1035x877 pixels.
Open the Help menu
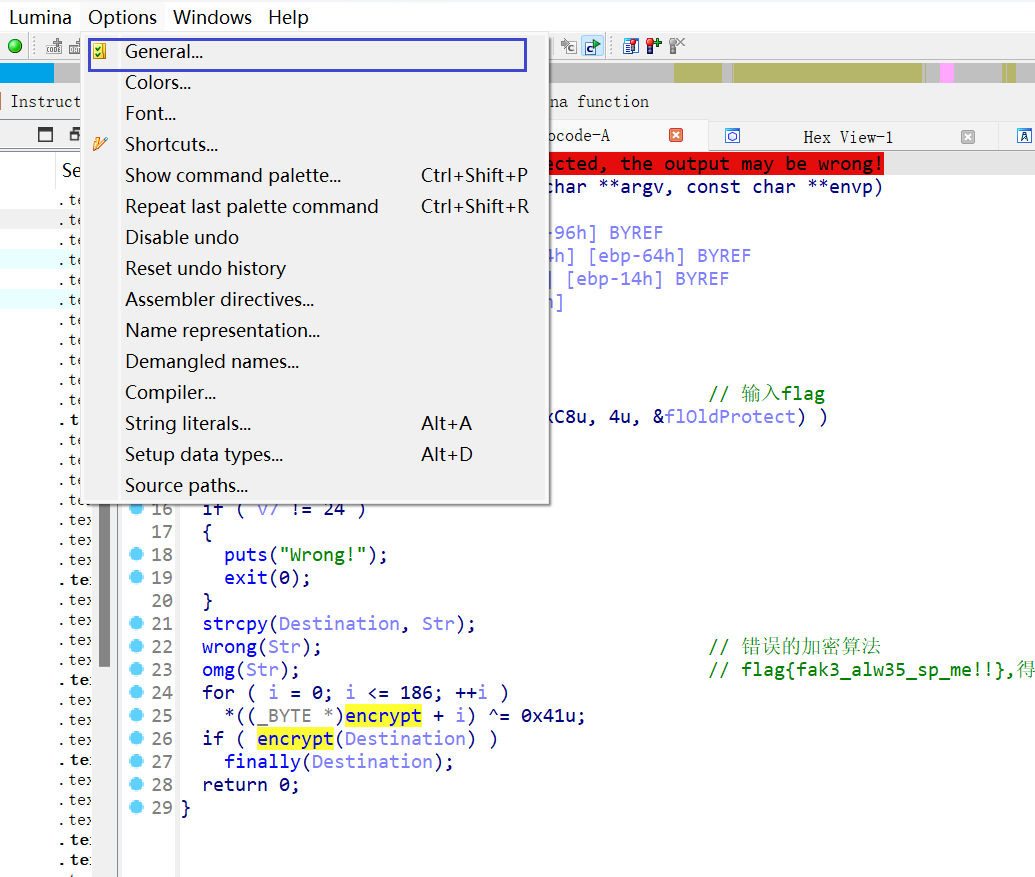point(288,18)
